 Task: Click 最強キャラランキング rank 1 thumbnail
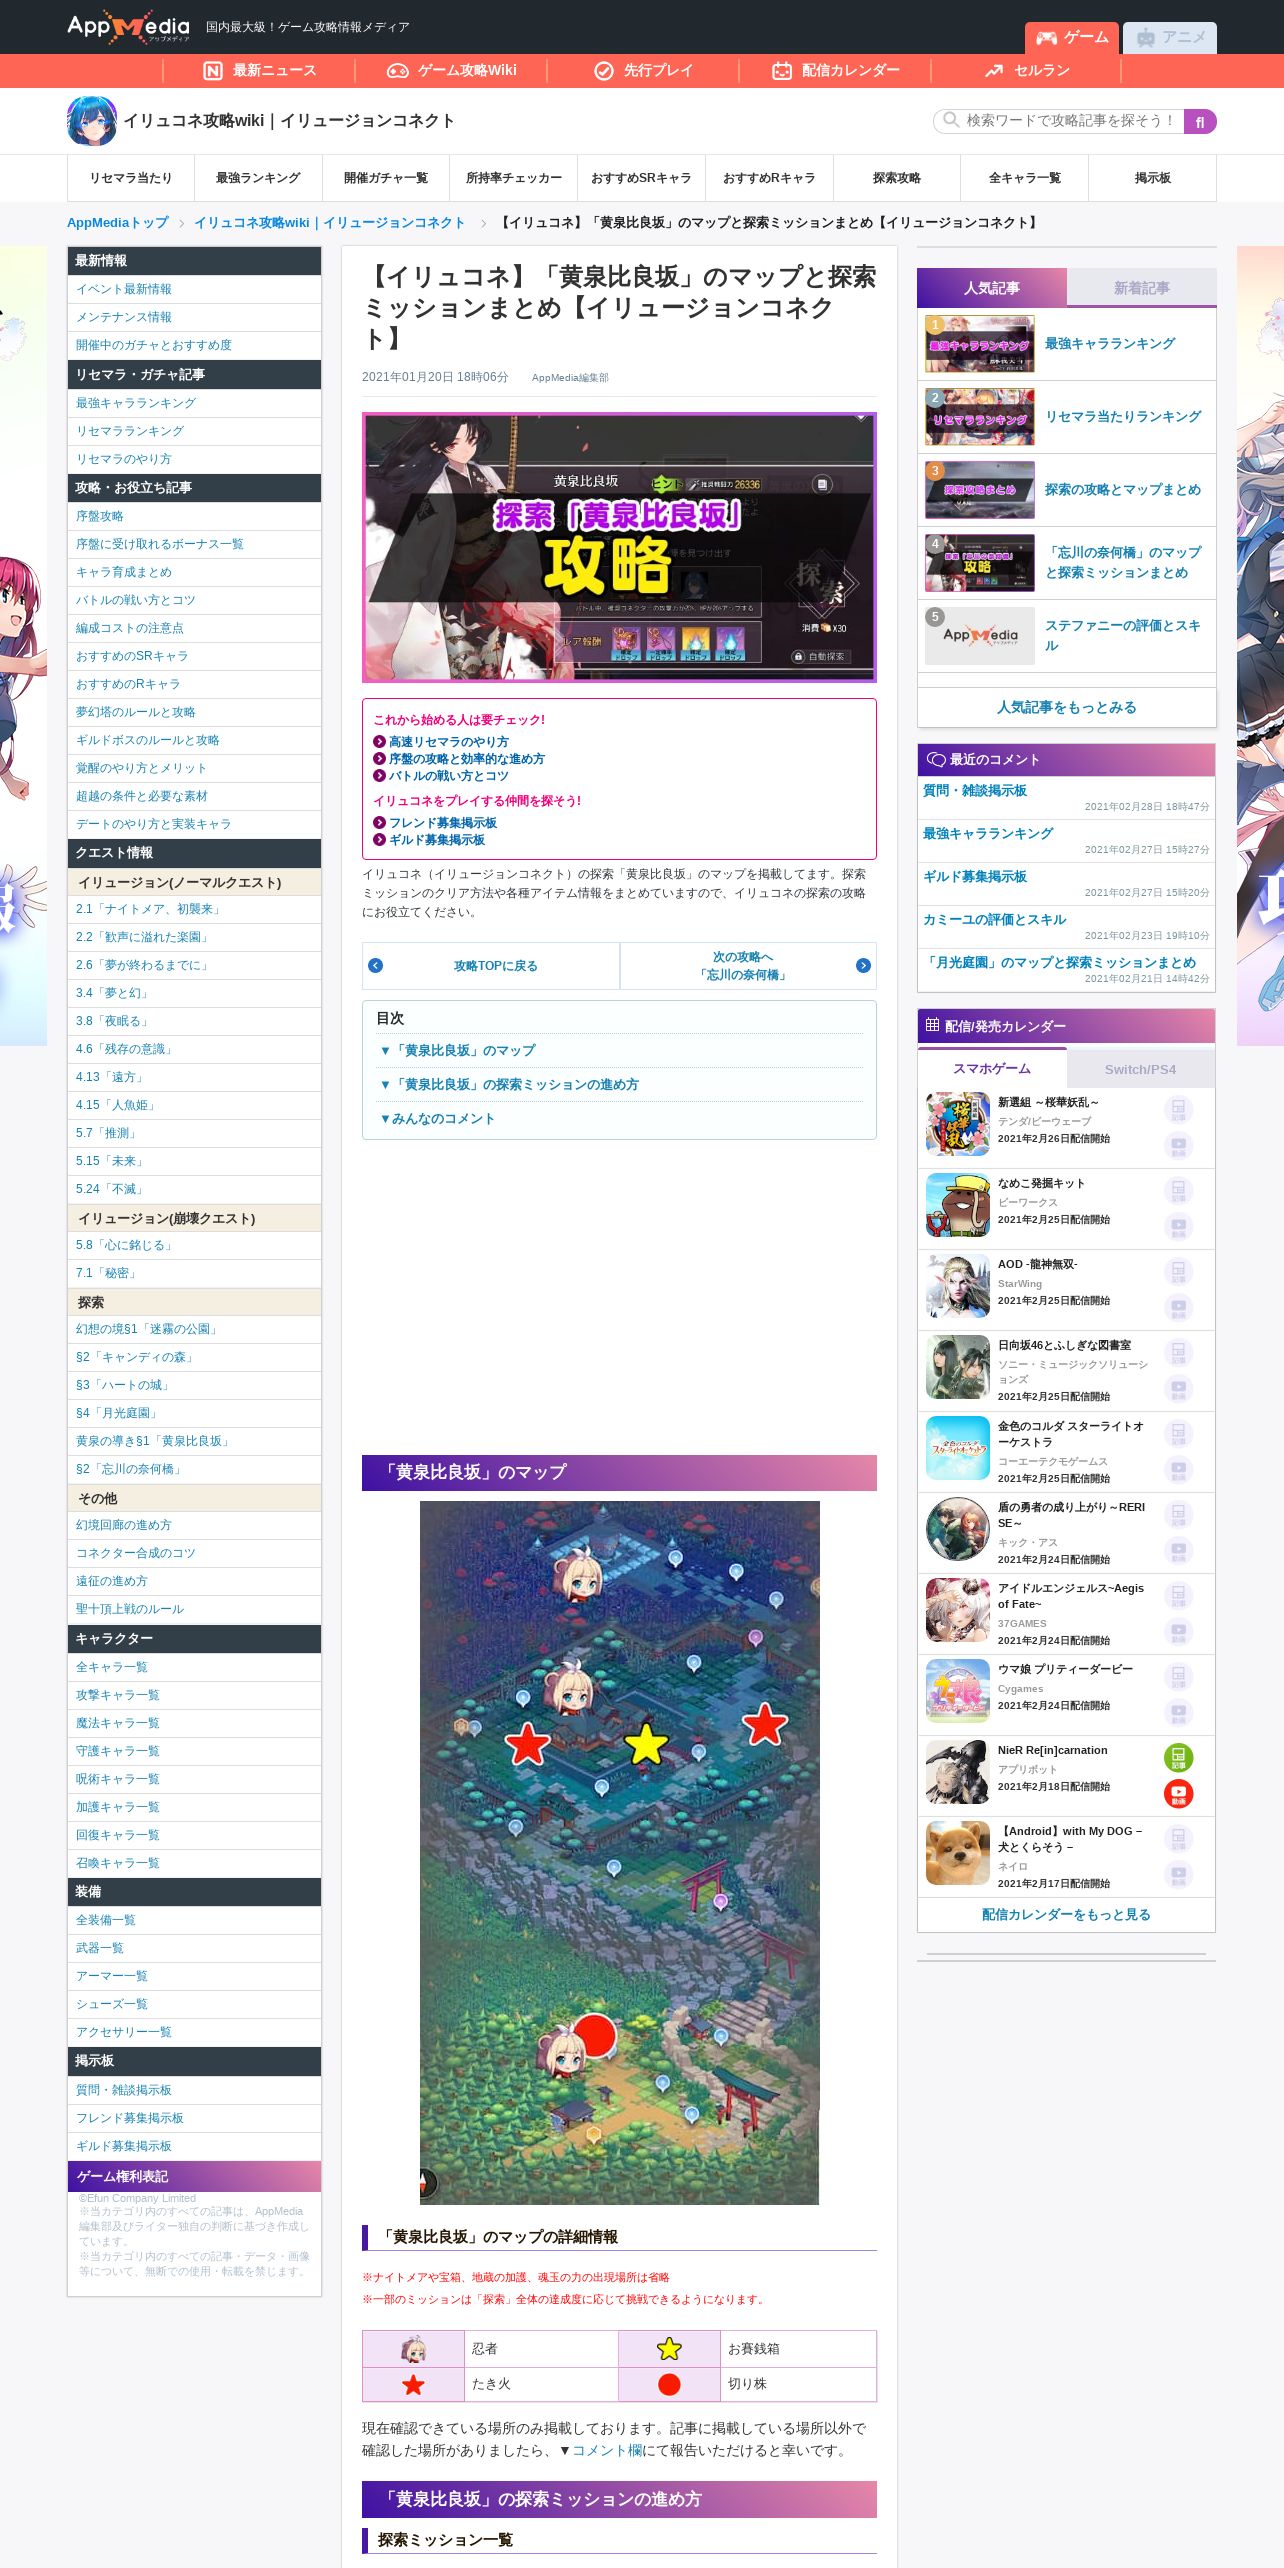pos(980,343)
